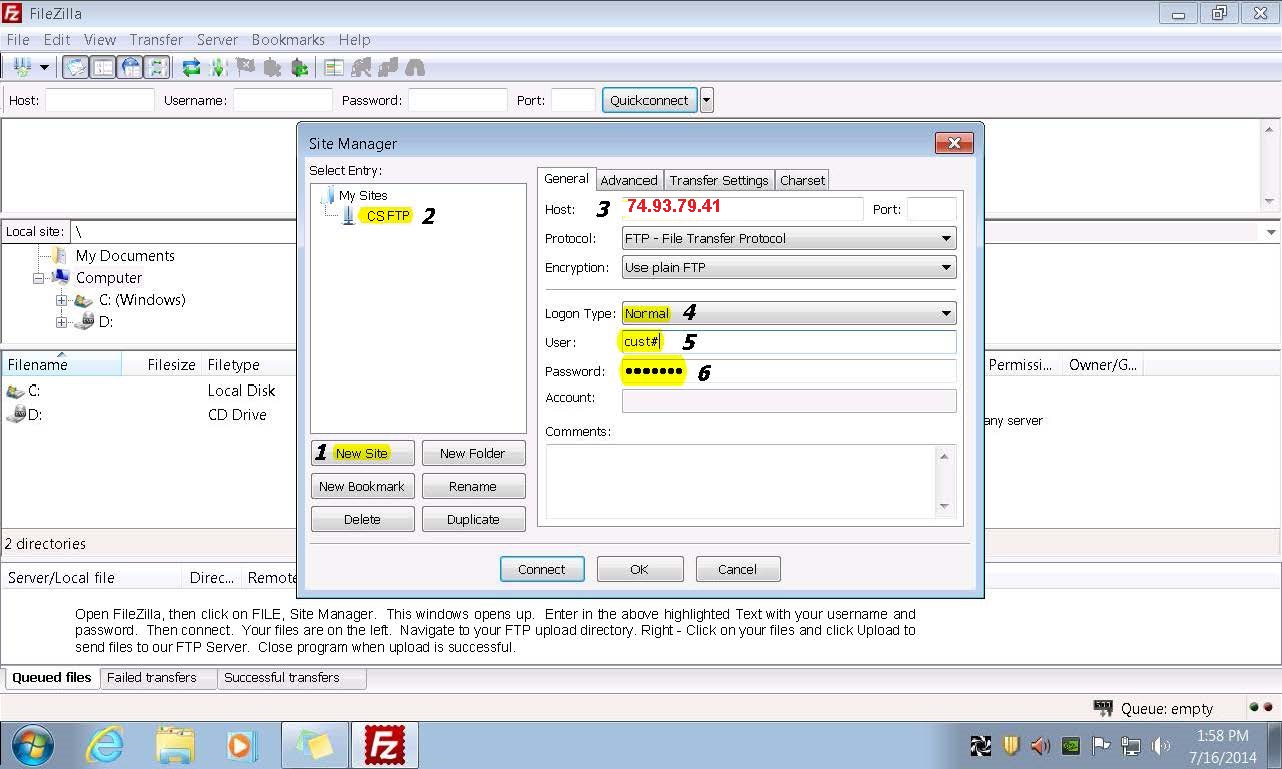Click the binoculars file search icon
The width and height of the screenshot is (1282, 769).
(415, 67)
